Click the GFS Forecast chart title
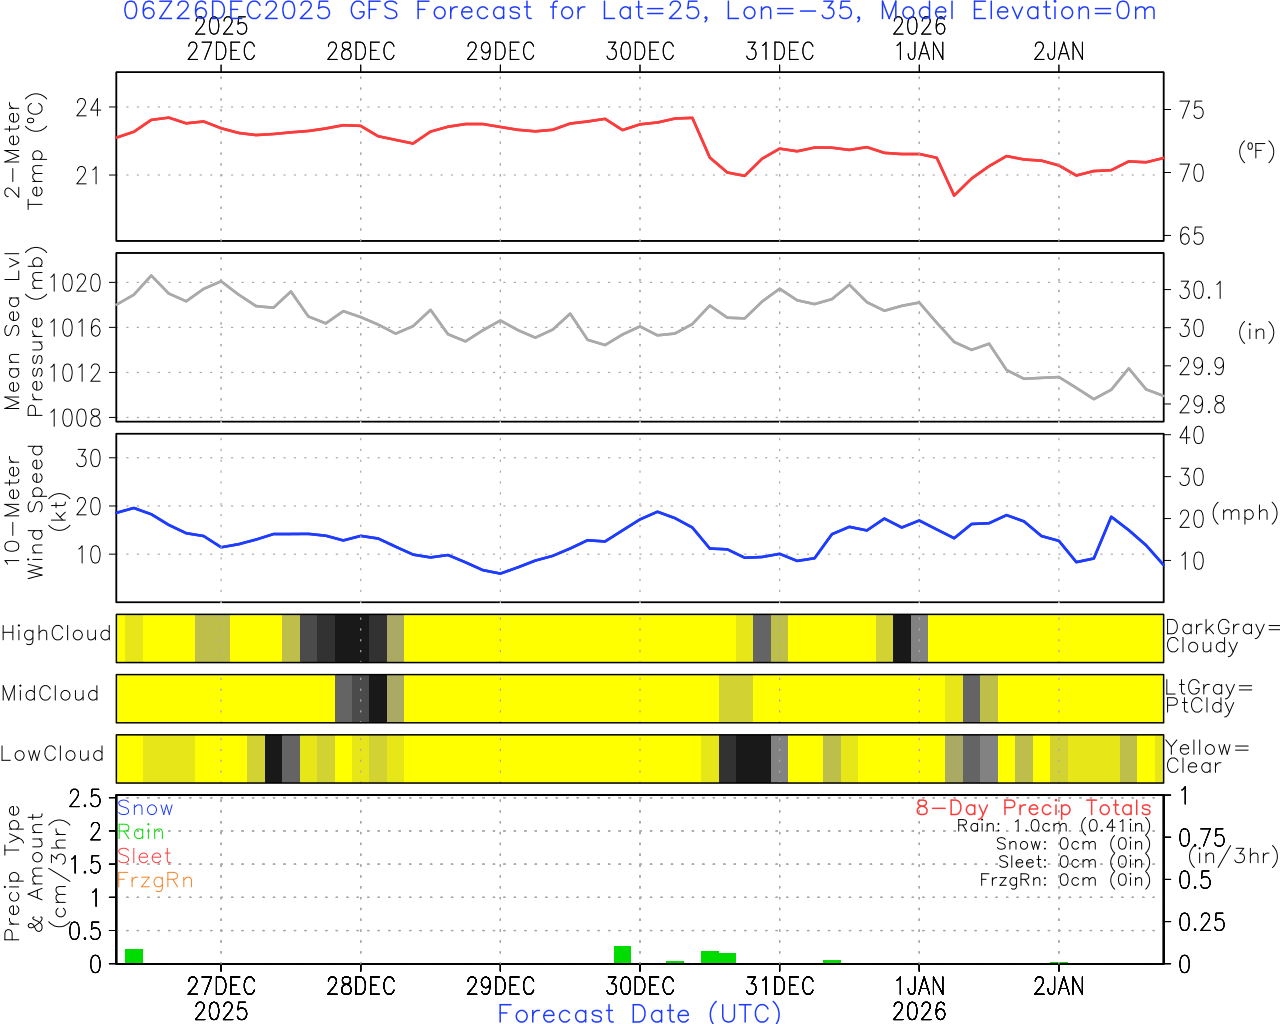 tap(640, 12)
